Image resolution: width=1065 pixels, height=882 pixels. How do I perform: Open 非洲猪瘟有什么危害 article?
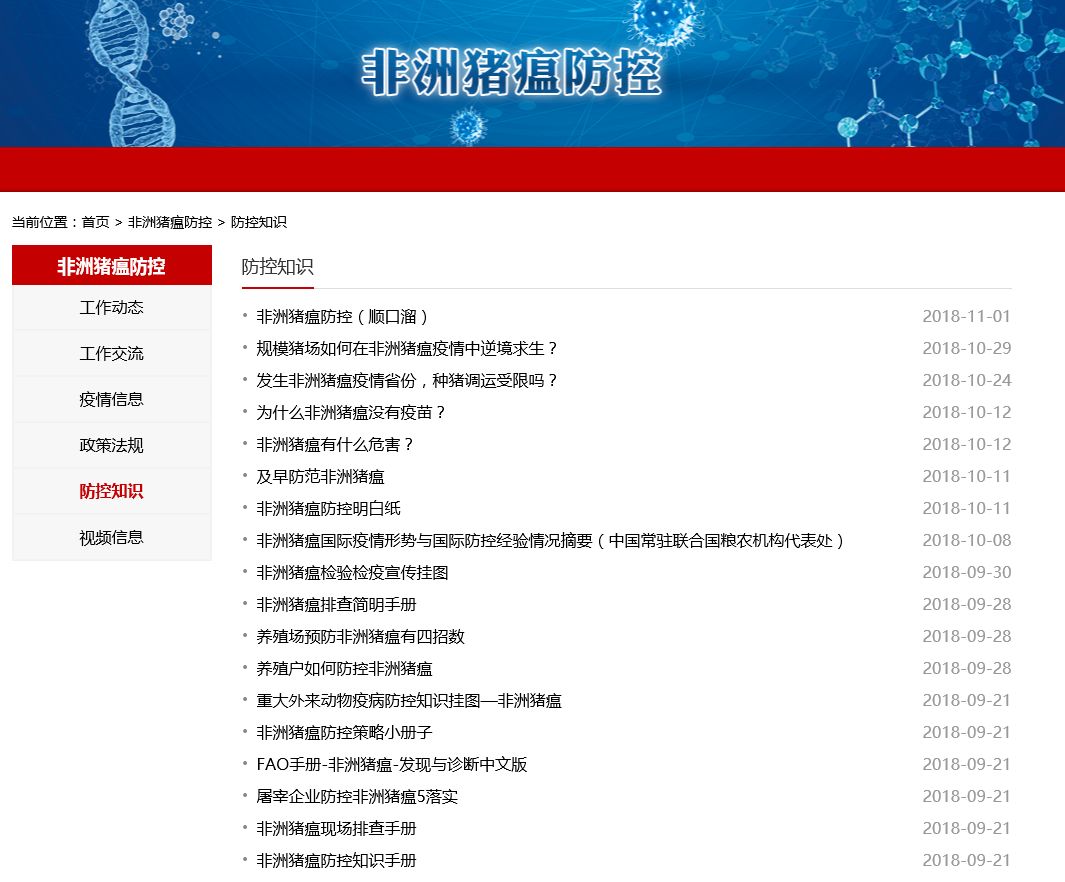coord(335,445)
